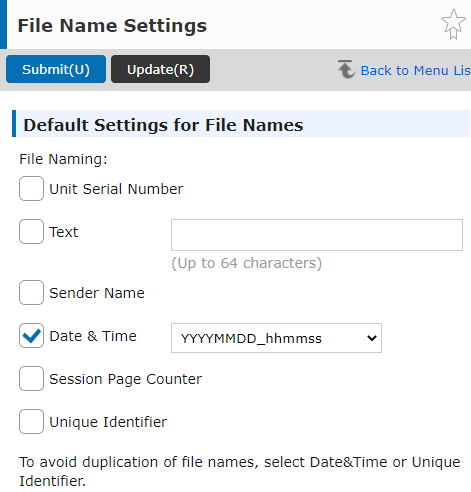Click the Back to Menu List arrow icon
This screenshot has height=492, width=471.
click(x=346, y=69)
